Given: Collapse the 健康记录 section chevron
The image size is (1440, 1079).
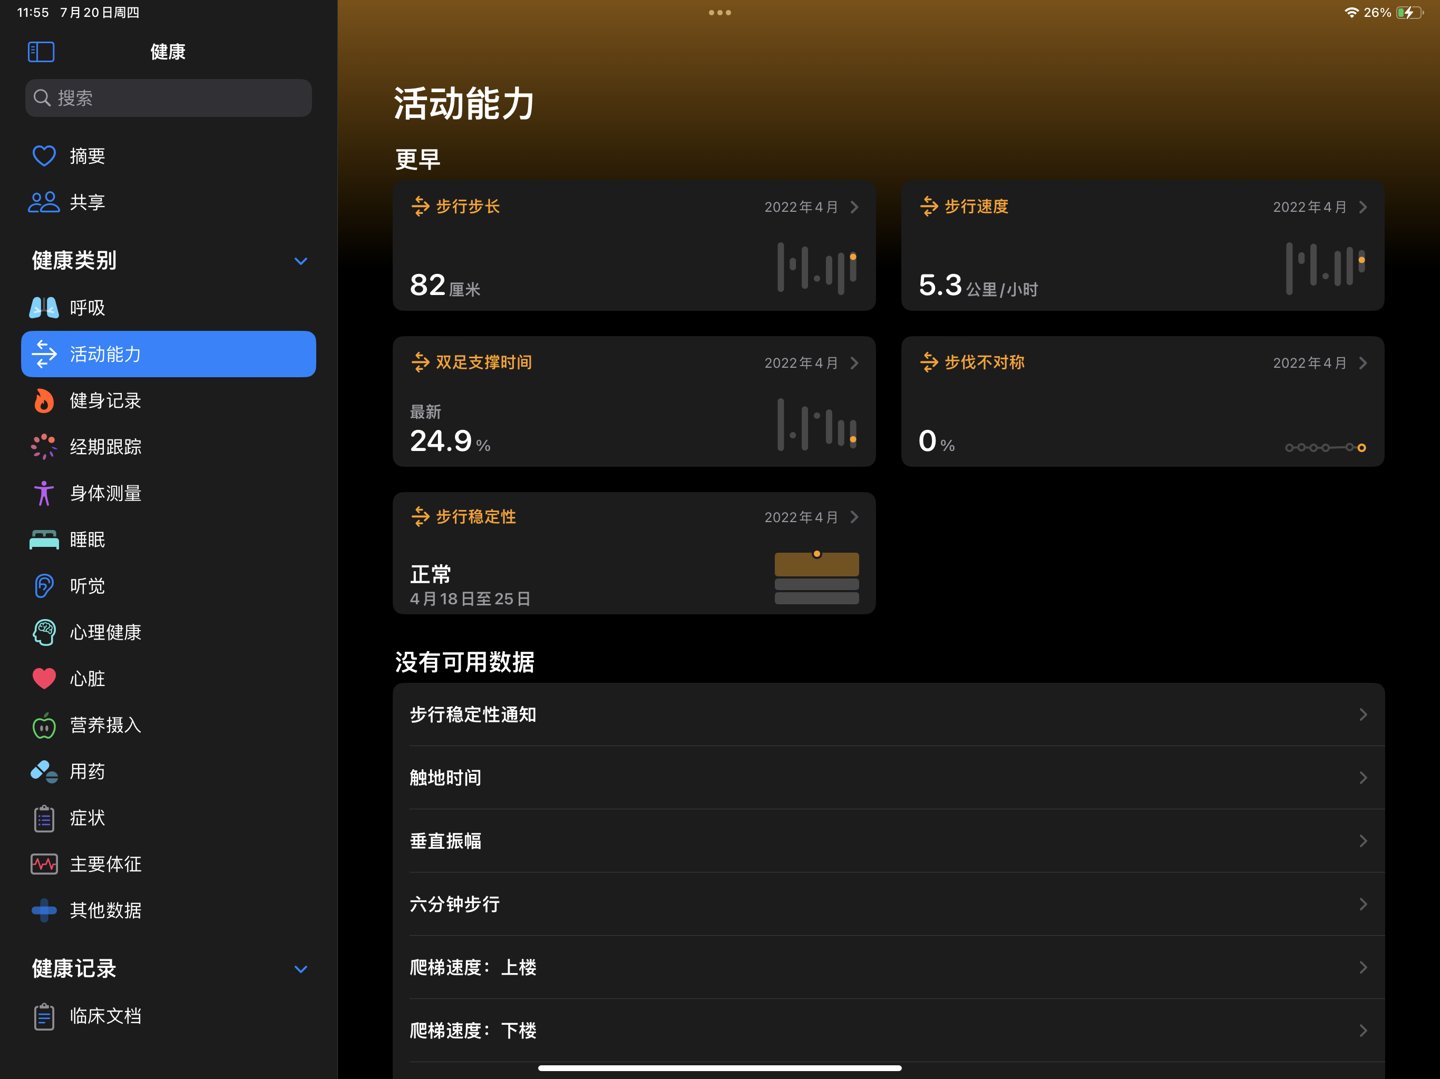Looking at the screenshot, I should (x=301, y=969).
